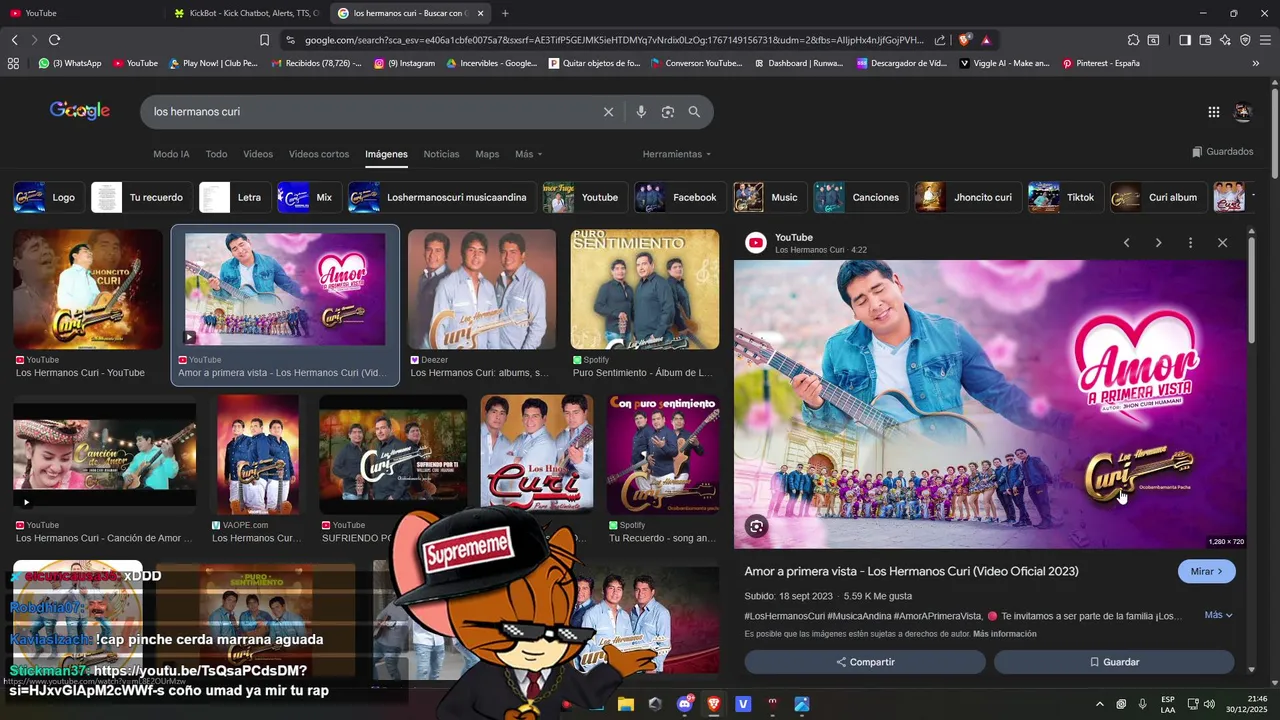Show previous image in preview panel
The height and width of the screenshot is (720, 1280).
point(1126,243)
